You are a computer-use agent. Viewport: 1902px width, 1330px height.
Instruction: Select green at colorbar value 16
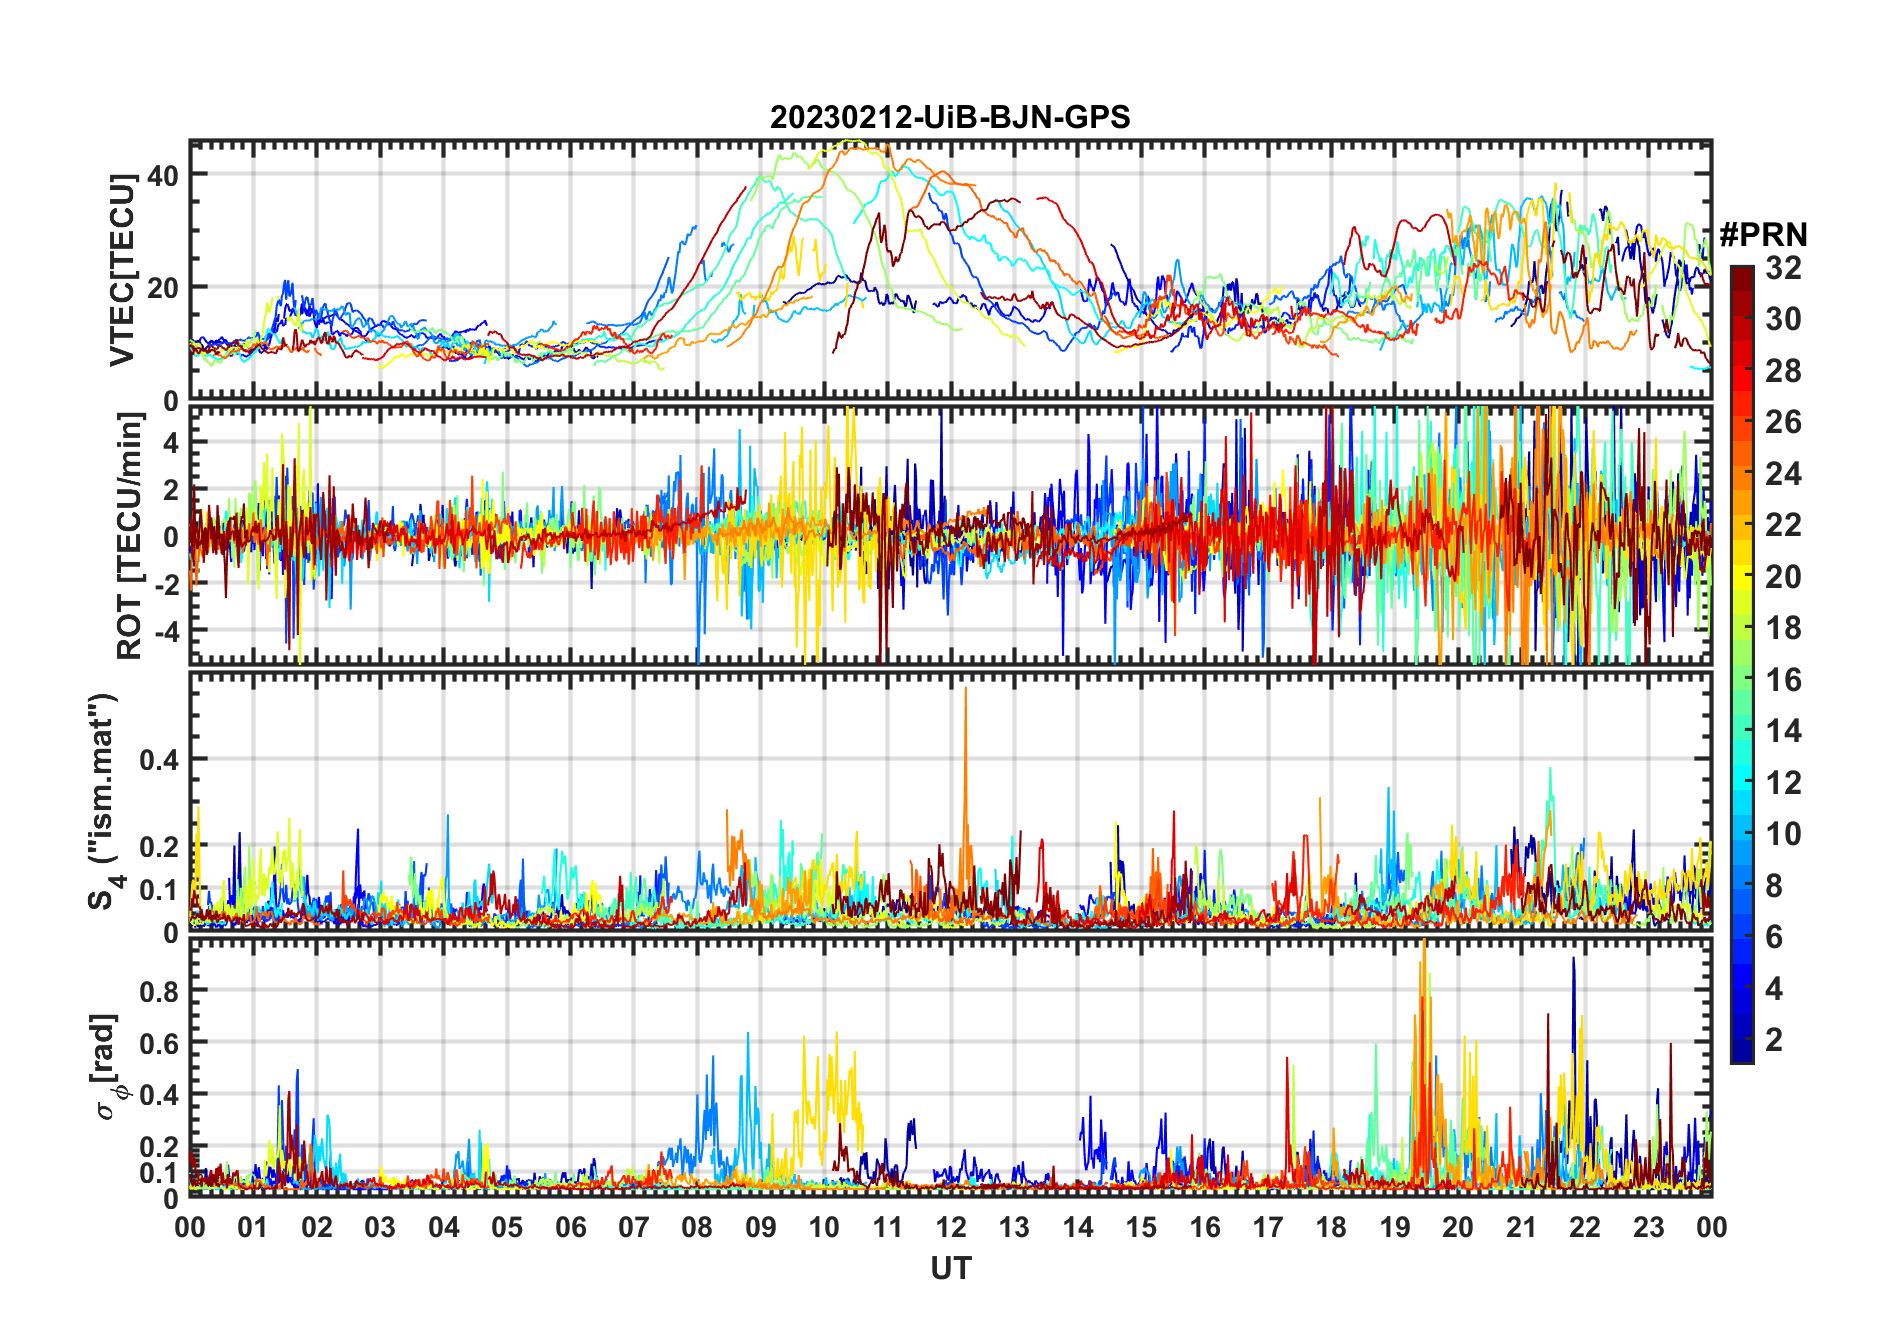coord(1742,680)
